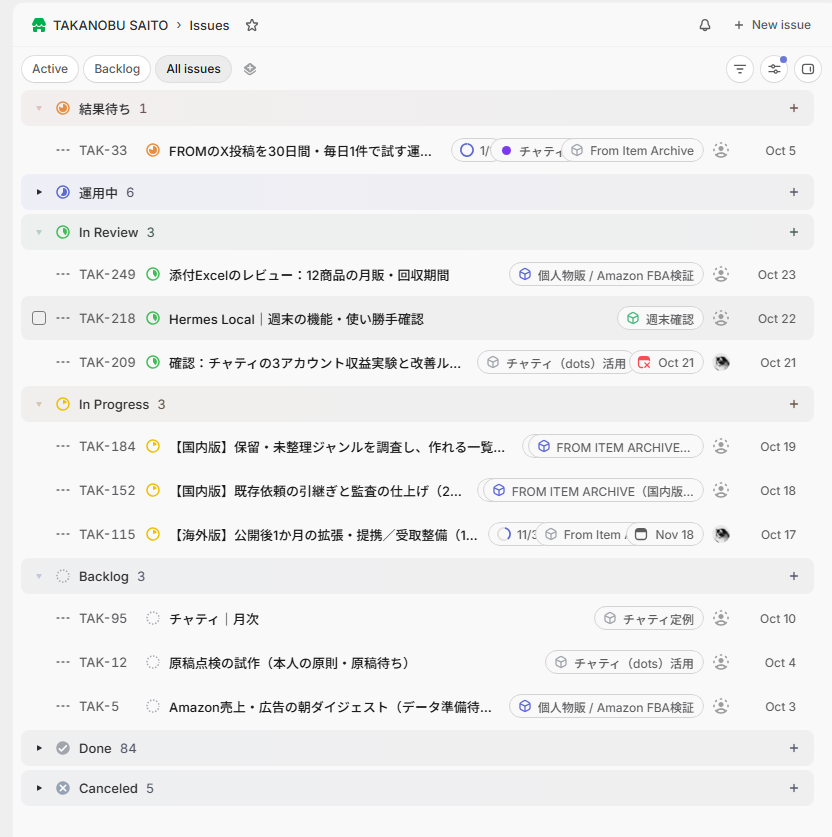Viewport: 832px width, 837px height.
Task: Open display options sliders icon
Action: click(774, 69)
